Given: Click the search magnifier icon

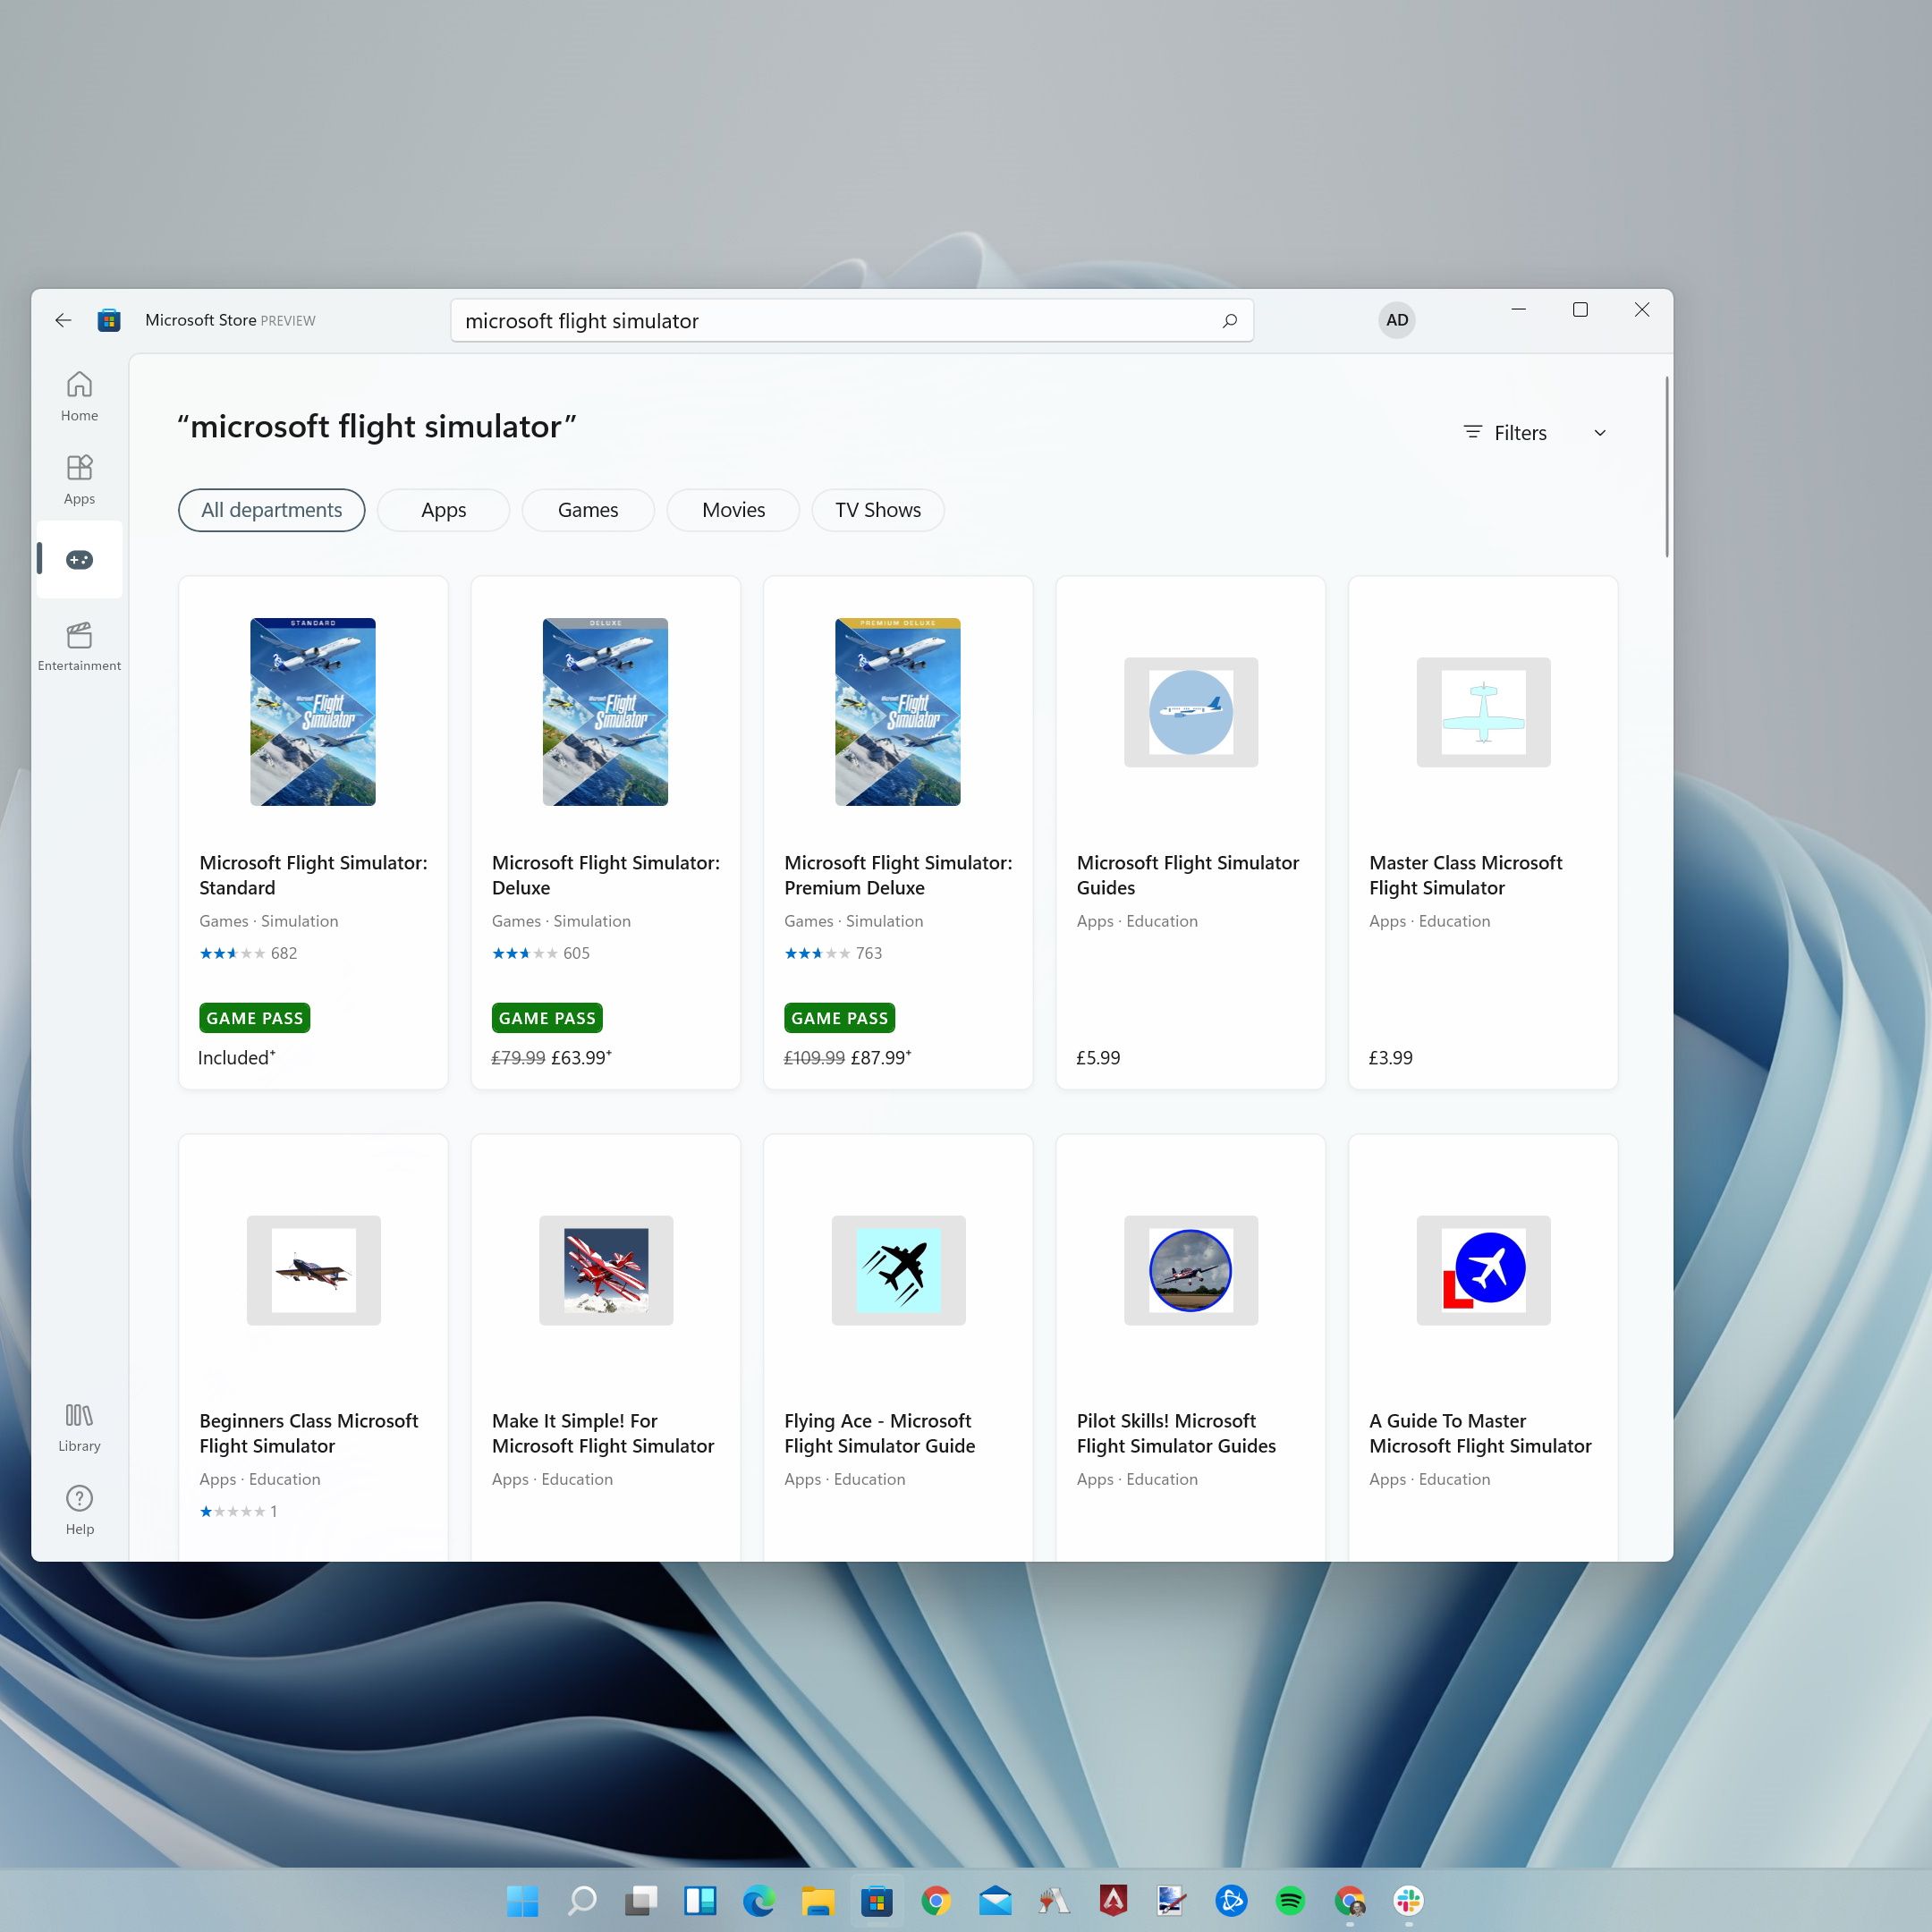Looking at the screenshot, I should tap(1229, 321).
